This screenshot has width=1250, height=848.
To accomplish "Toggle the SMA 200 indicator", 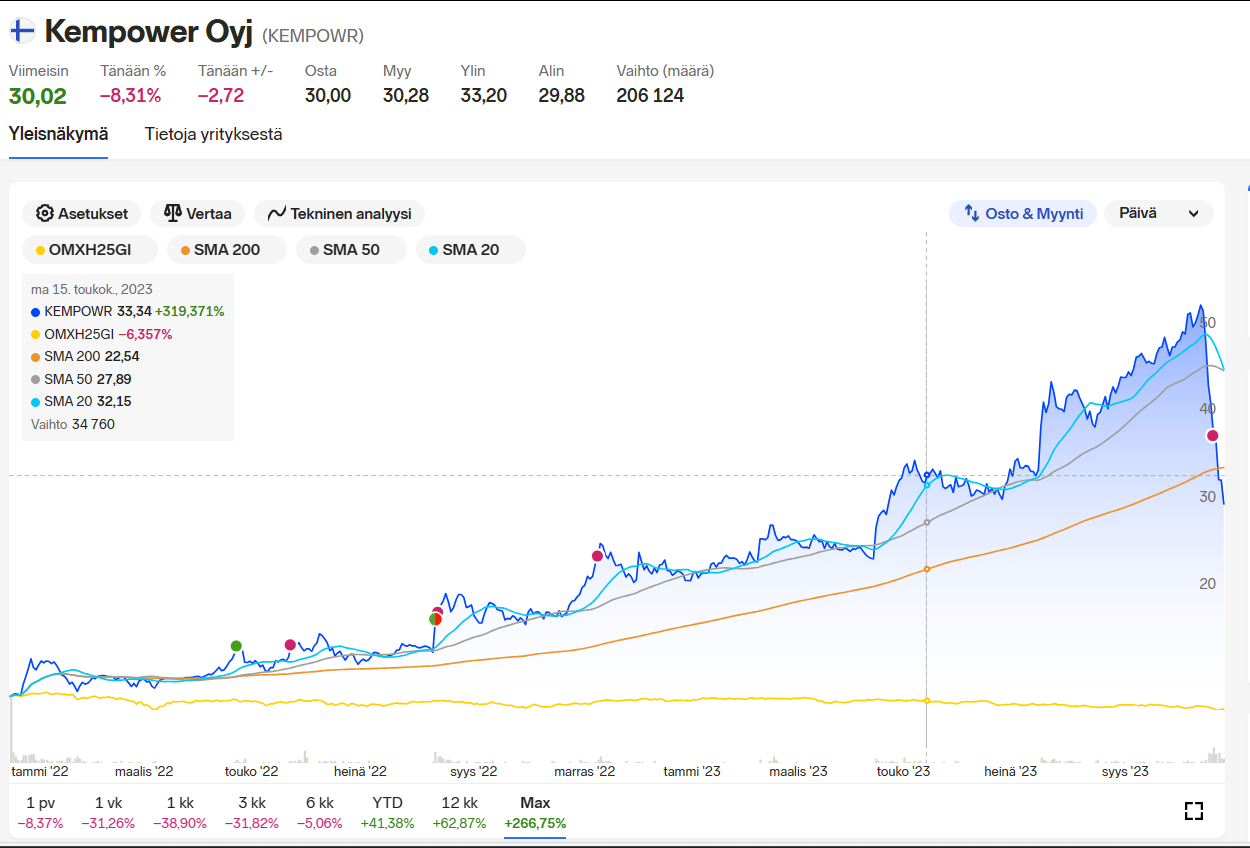I will point(226,250).
